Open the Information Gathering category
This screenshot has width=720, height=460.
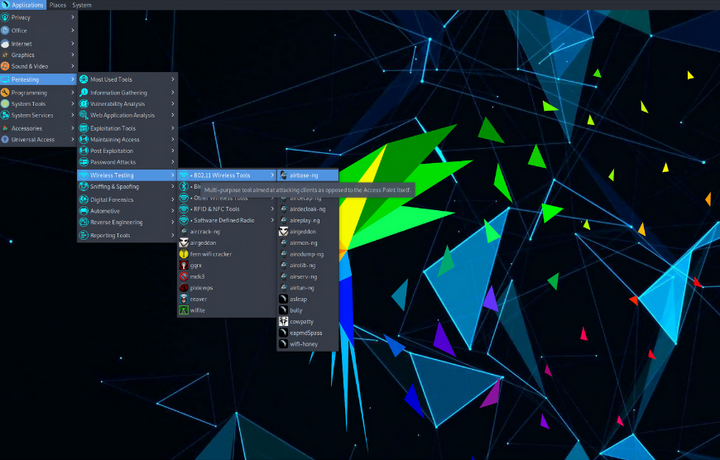(x=120, y=92)
